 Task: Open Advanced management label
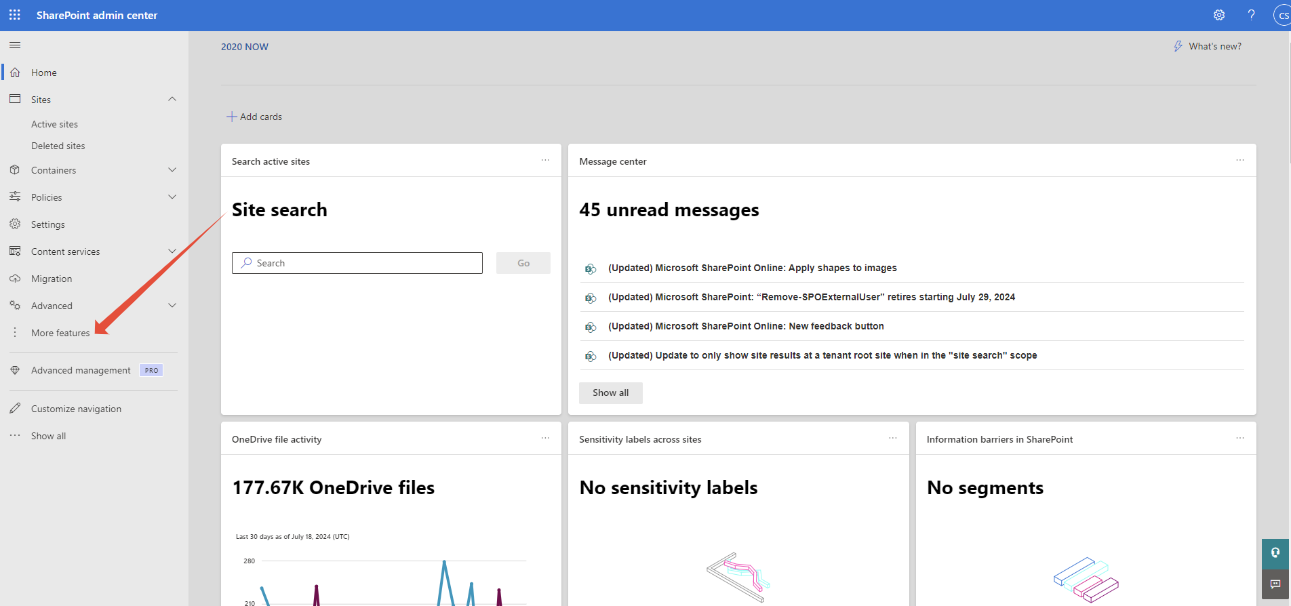[80, 371]
